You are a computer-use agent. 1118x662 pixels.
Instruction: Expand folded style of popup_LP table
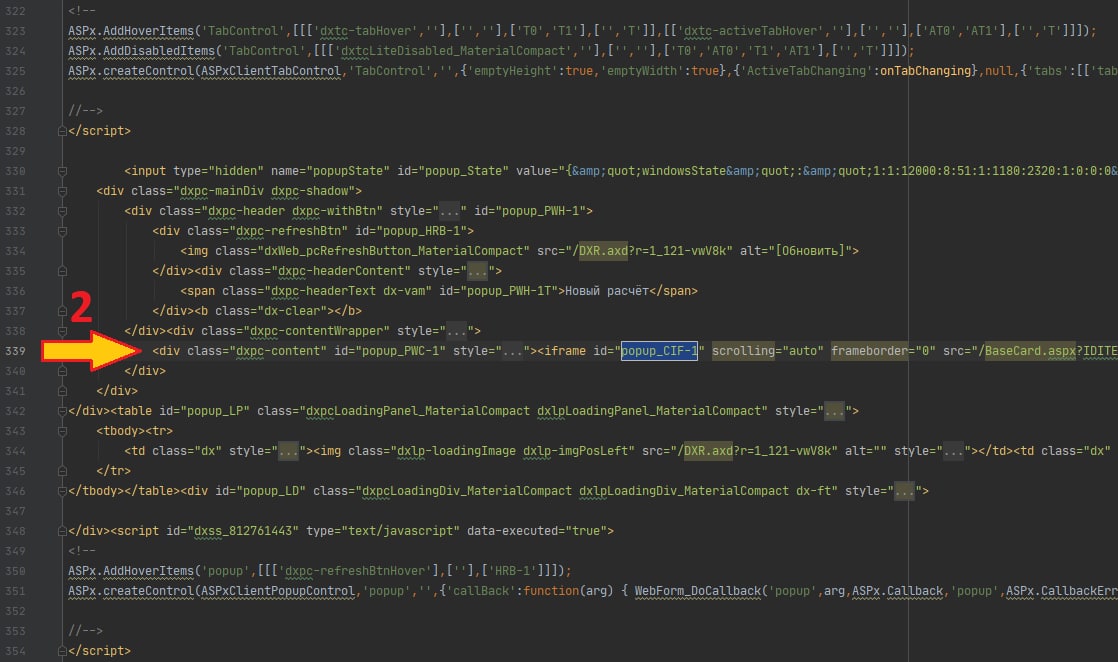(x=834, y=411)
